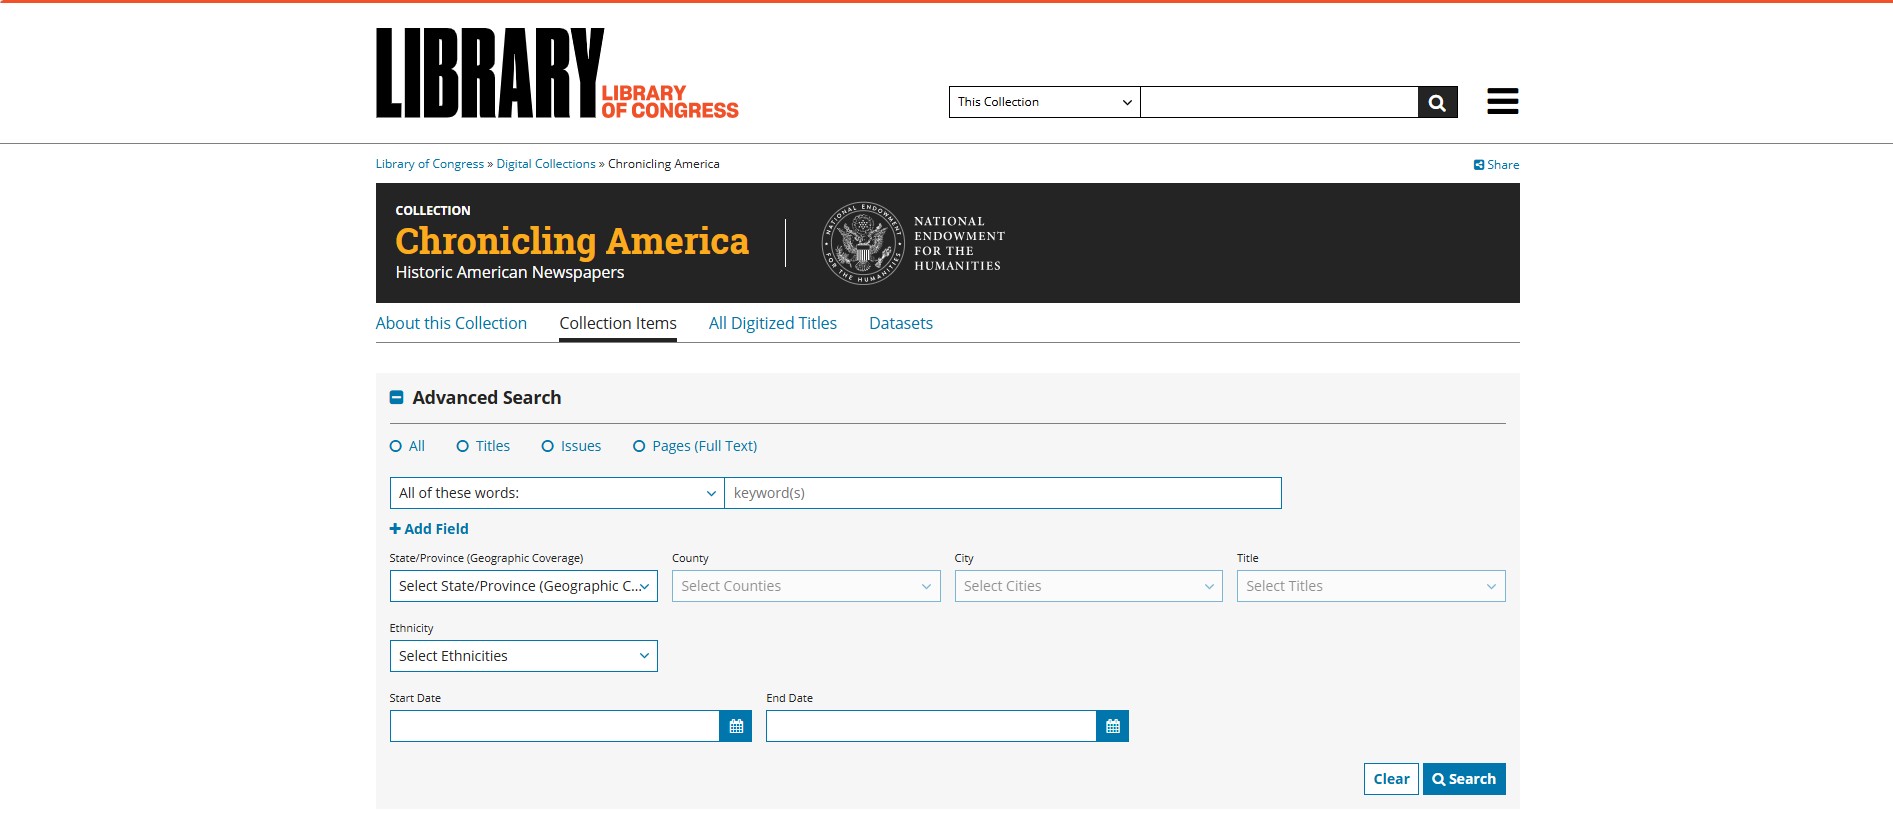Click the Clear button
Screen dimensions: 1893x824
tap(1391, 779)
